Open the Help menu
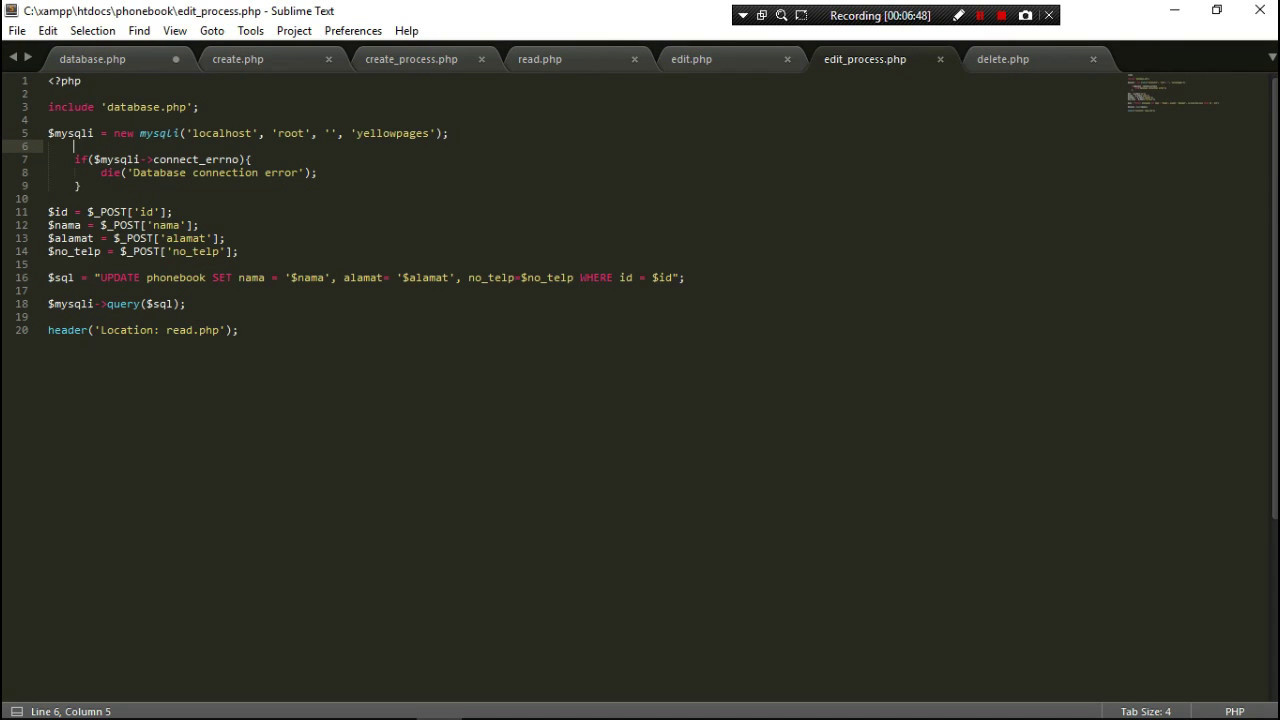The image size is (1280, 720). 406,31
